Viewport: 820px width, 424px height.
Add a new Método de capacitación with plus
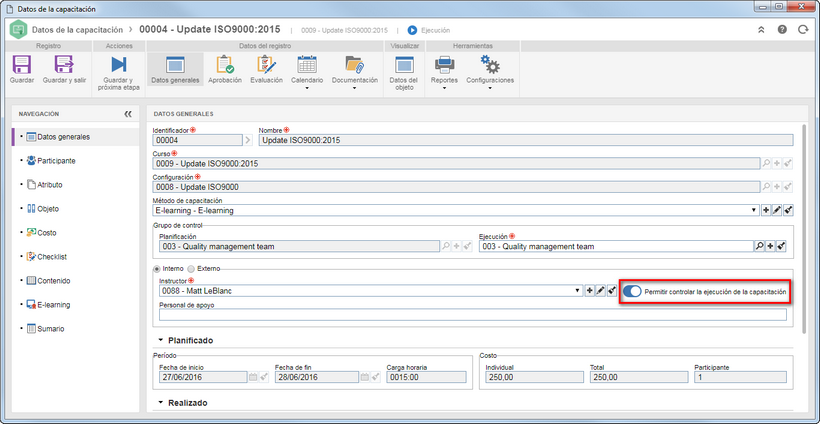[766, 210]
